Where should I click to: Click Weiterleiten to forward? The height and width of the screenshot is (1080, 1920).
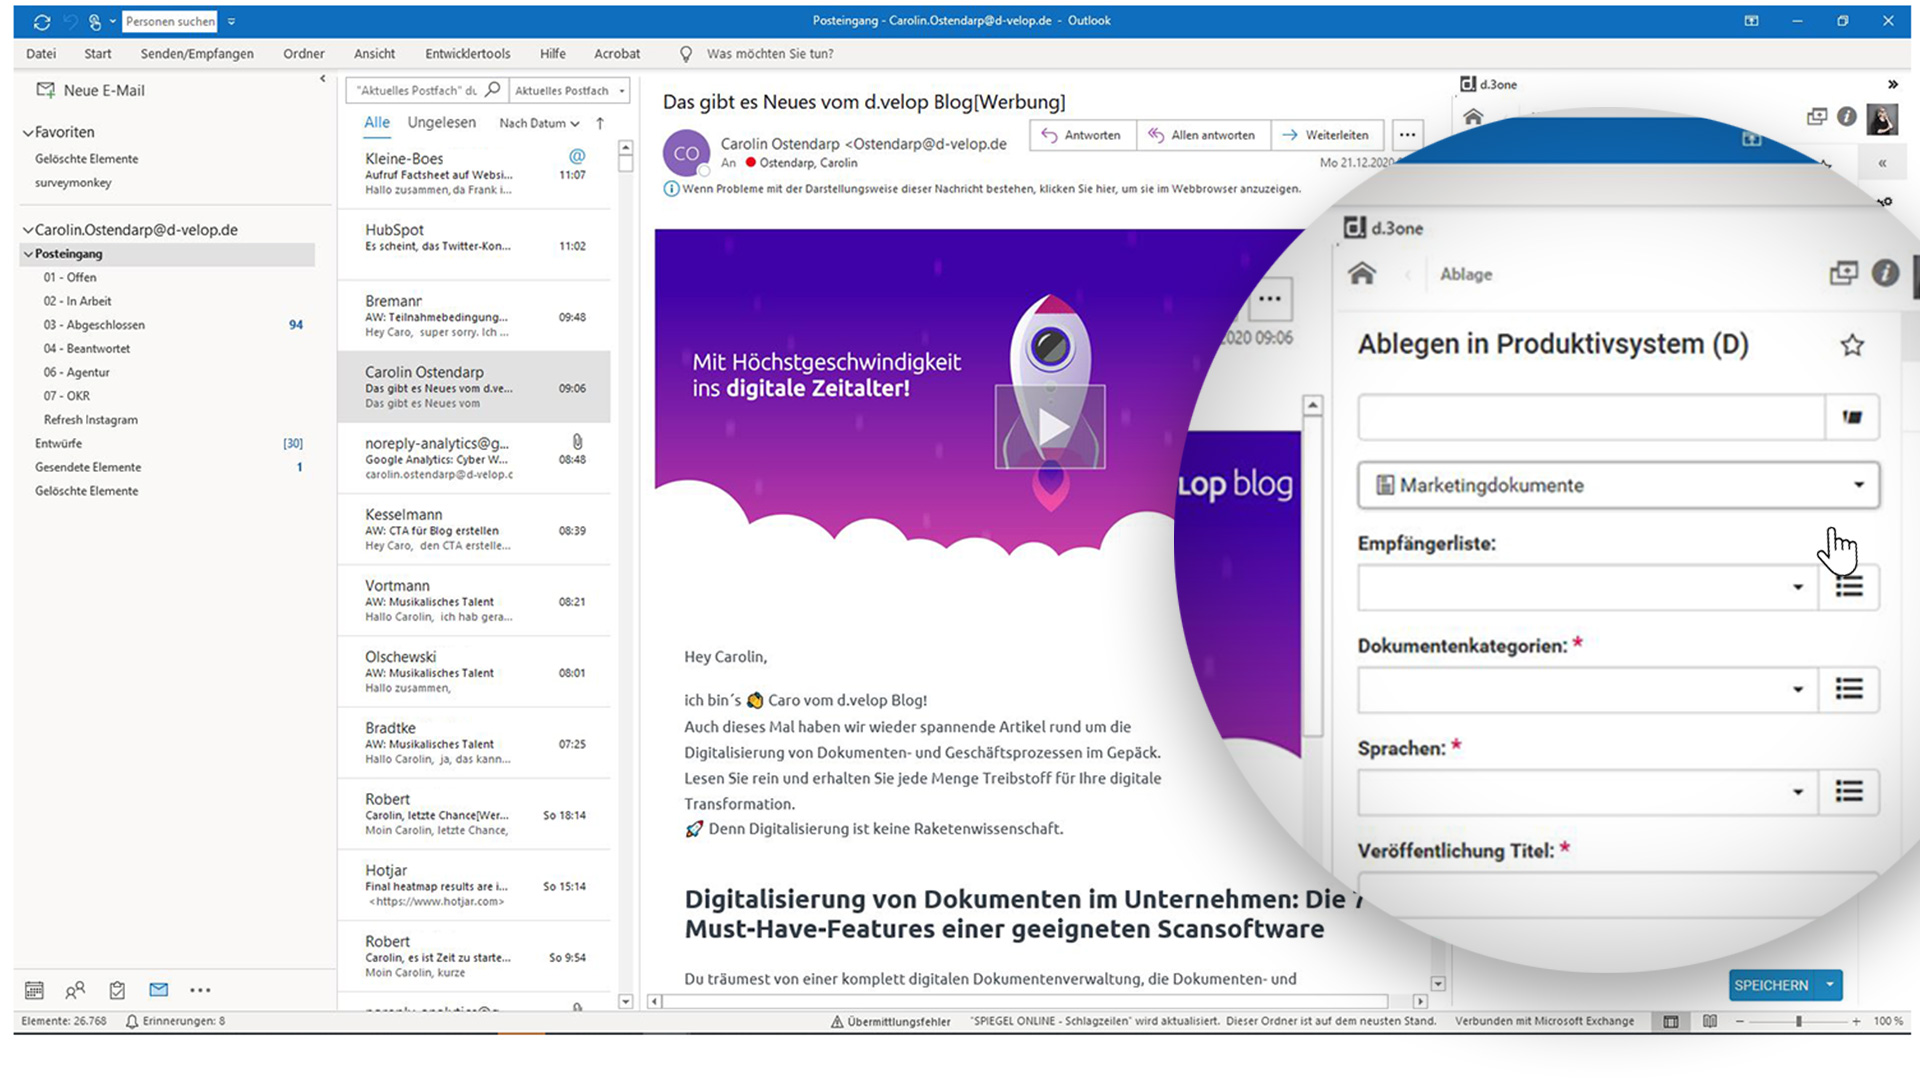(x=1326, y=135)
